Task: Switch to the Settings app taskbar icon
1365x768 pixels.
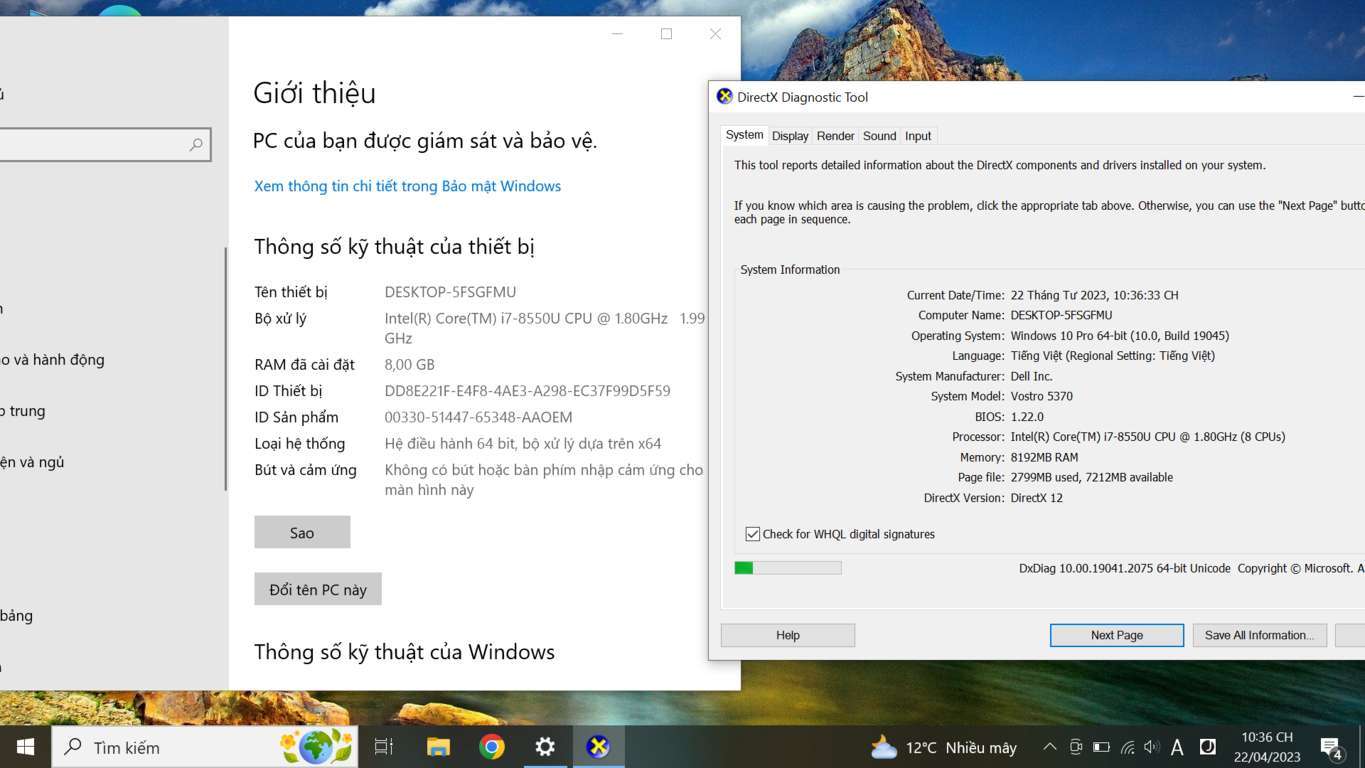Action: 545,747
